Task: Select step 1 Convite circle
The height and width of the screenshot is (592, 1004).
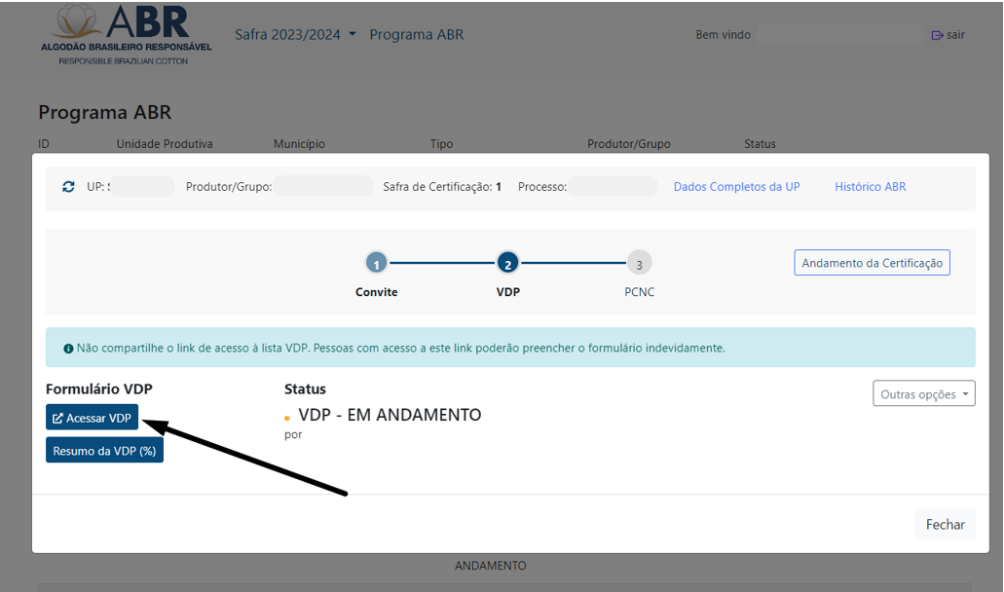Action: tap(376, 264)
